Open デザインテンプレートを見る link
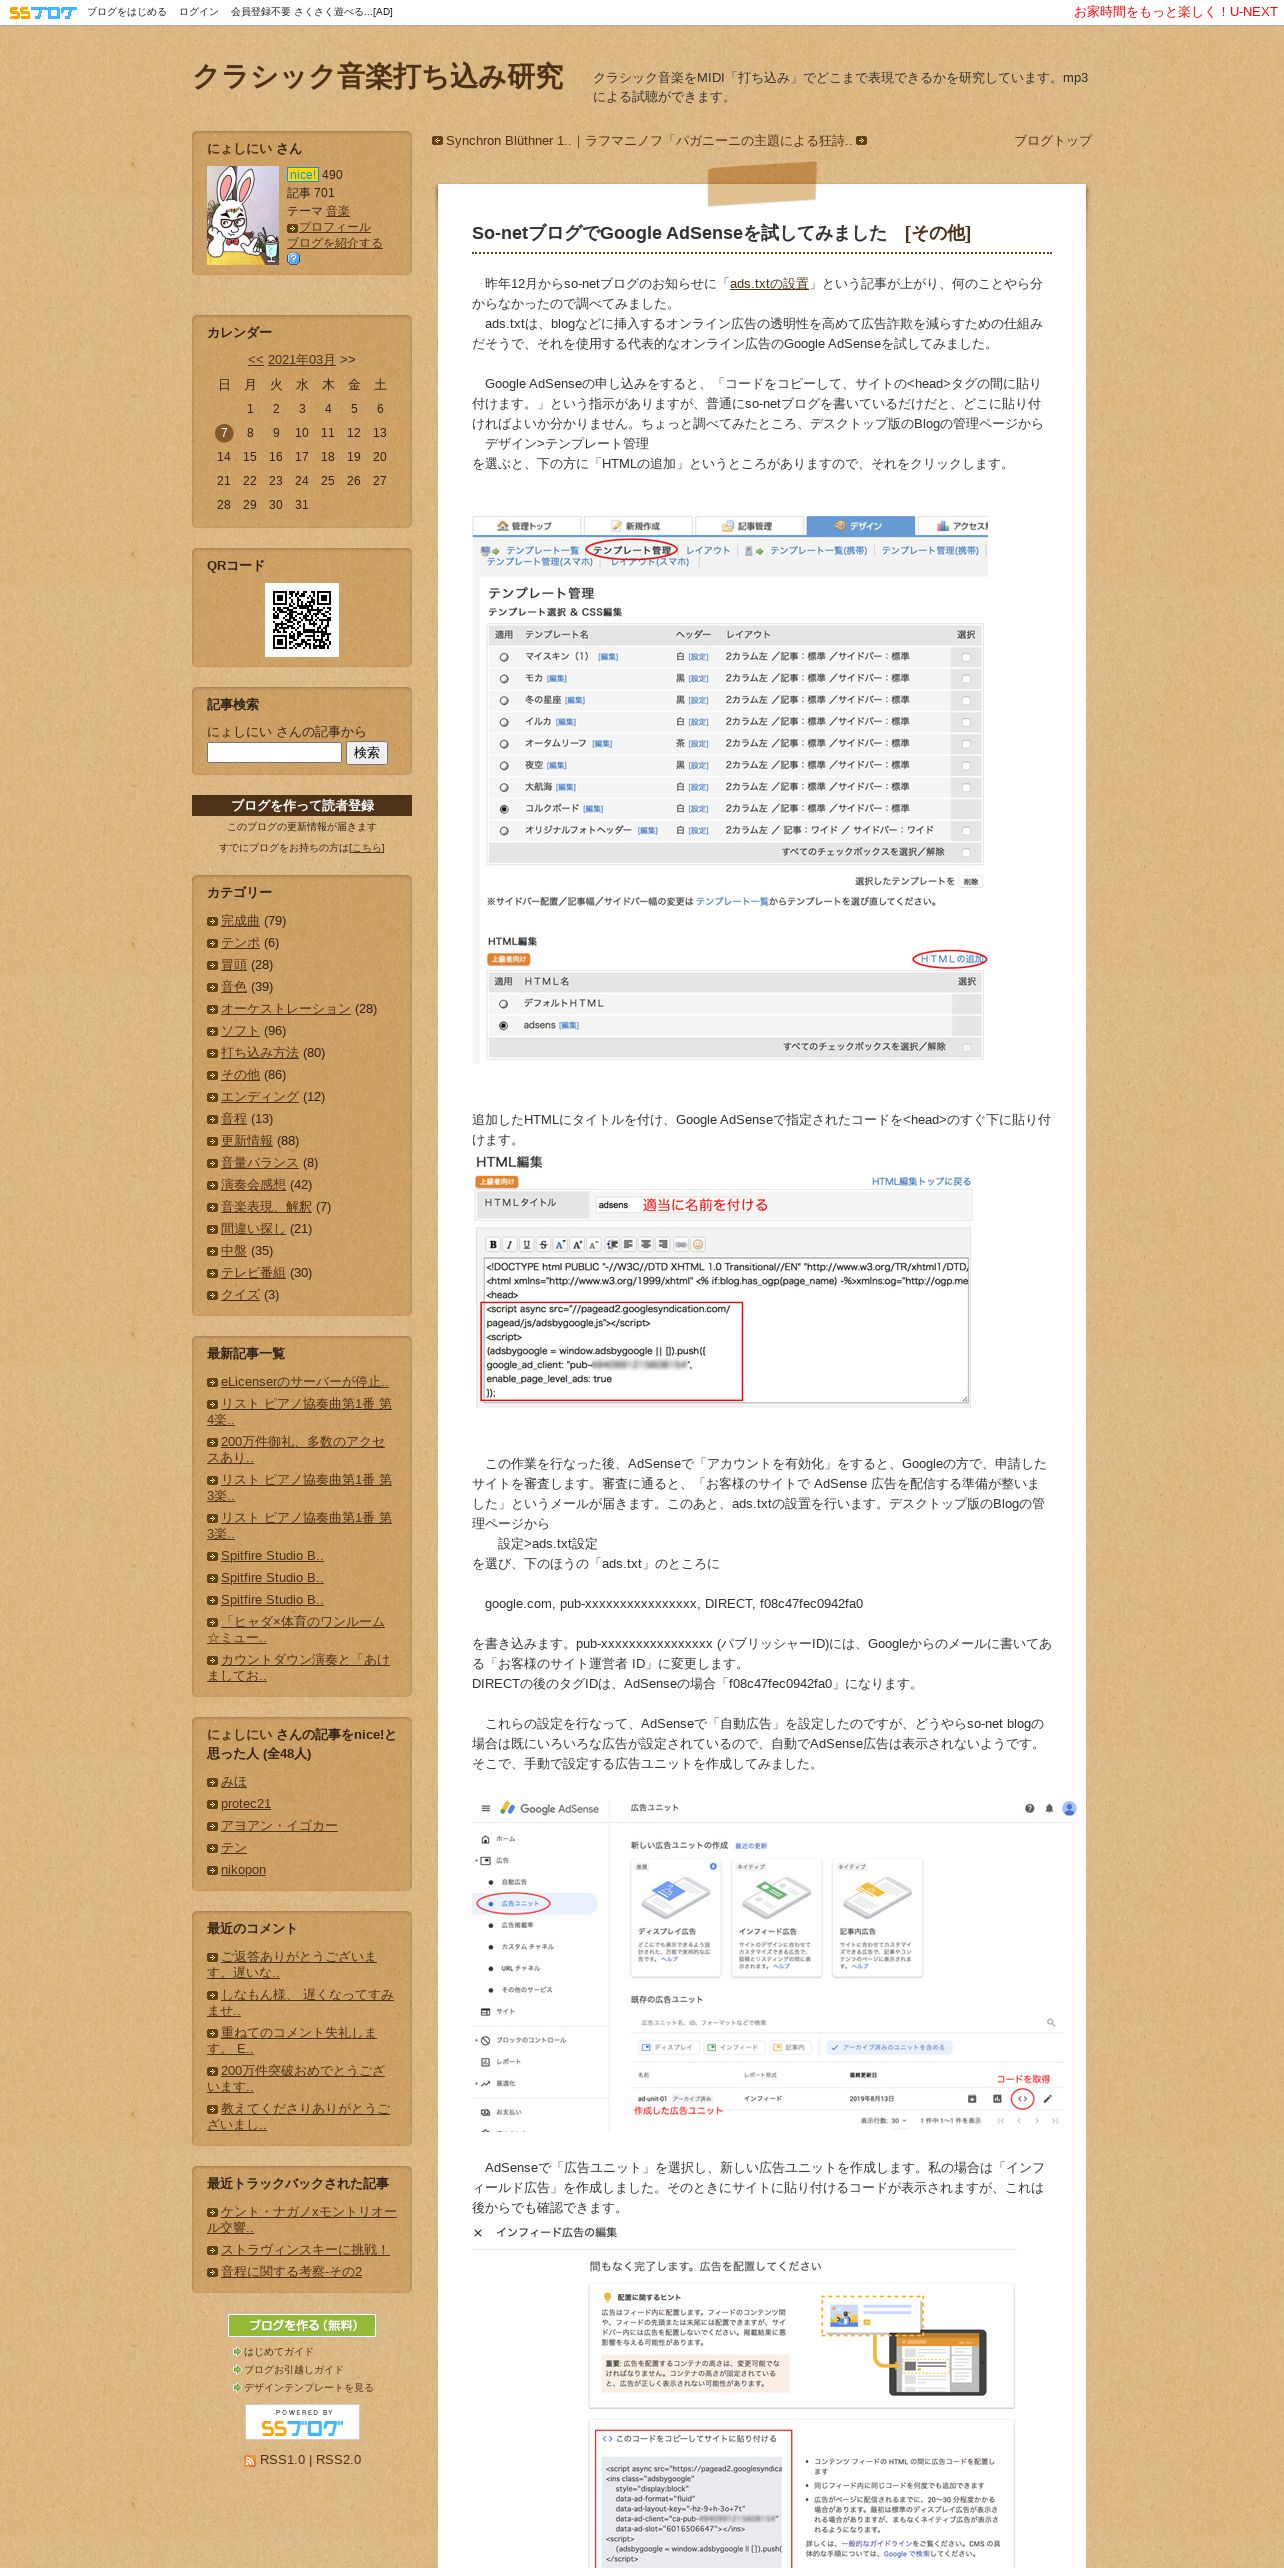The height and width of the screenshot is (2568, 1284). 308,2388
